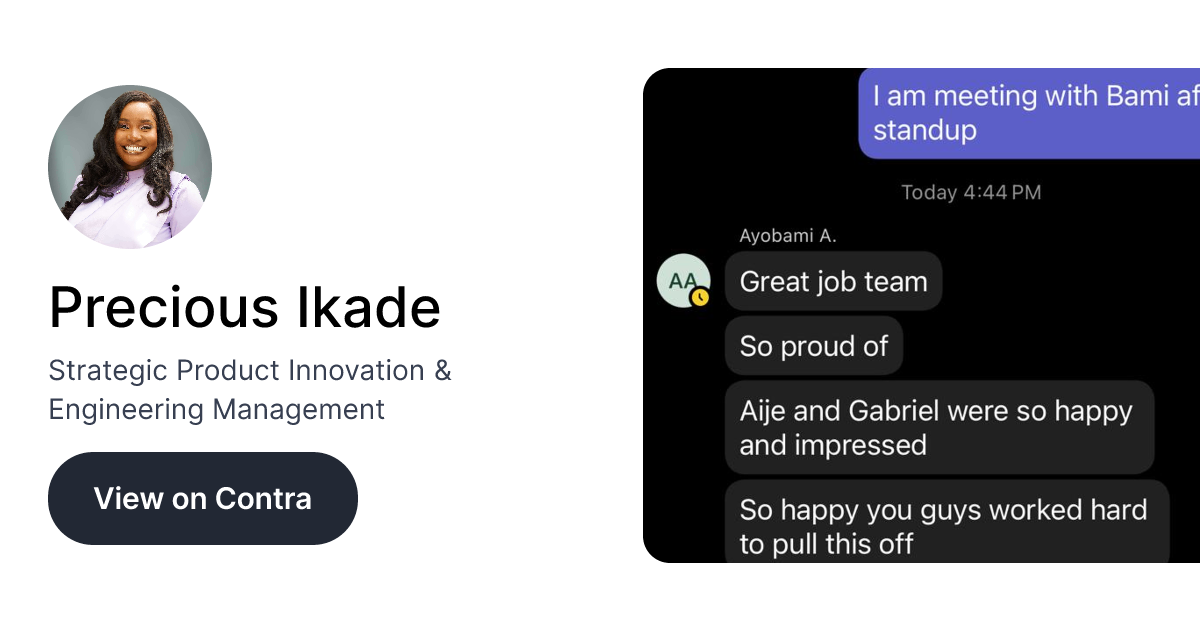The width and height of the screenshot is (1200, 630).
Task: Click the 'So proud of' message bubble
Action: (813, 345)
